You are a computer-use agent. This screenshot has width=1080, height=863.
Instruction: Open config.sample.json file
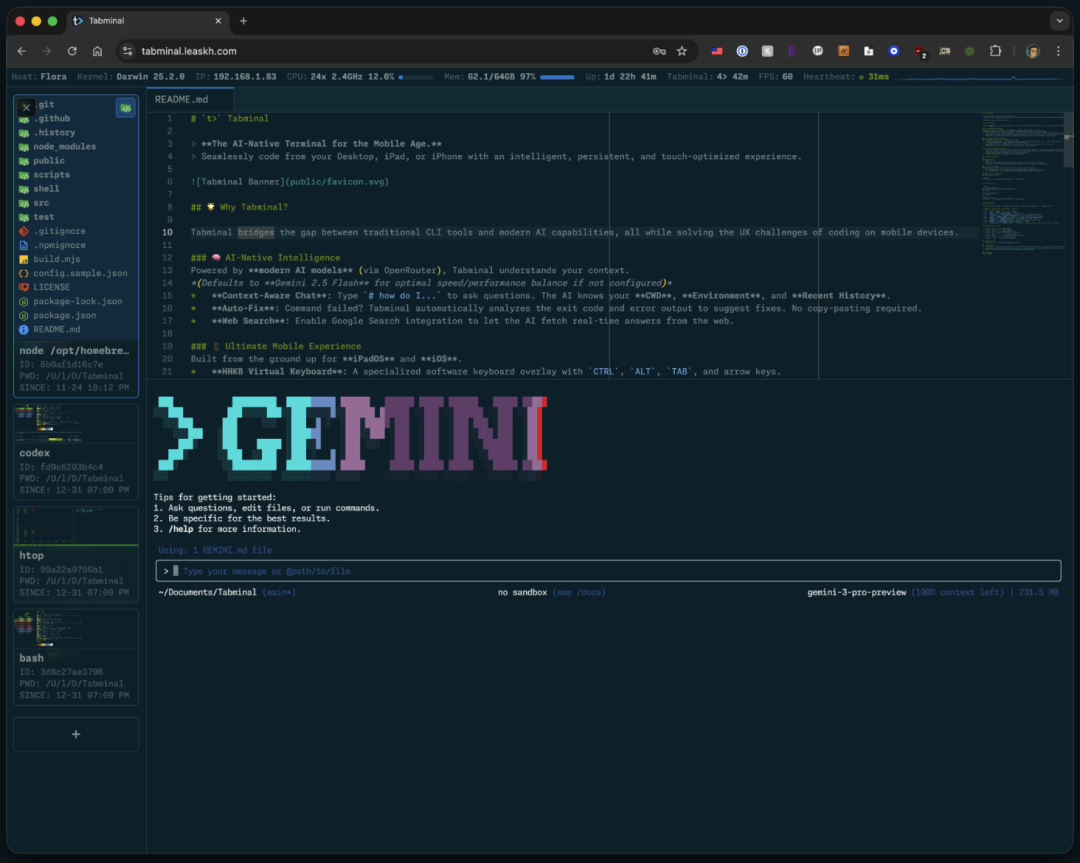[80, 273]
